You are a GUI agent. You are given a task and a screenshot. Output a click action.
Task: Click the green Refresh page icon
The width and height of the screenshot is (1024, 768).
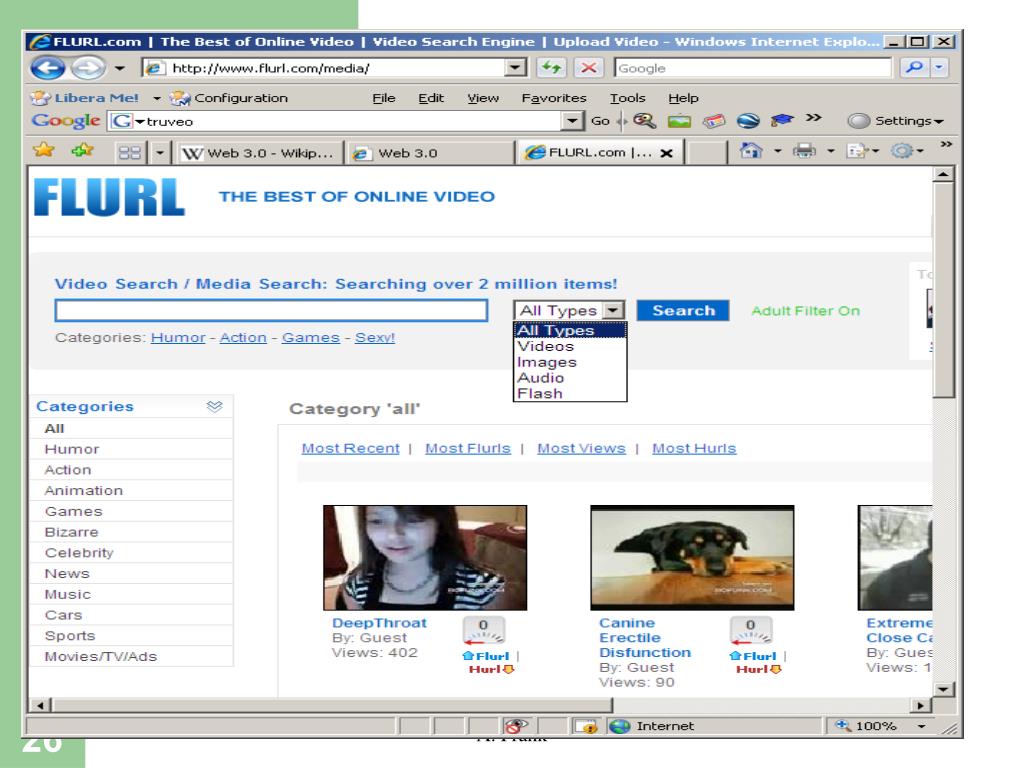point(551,67)
